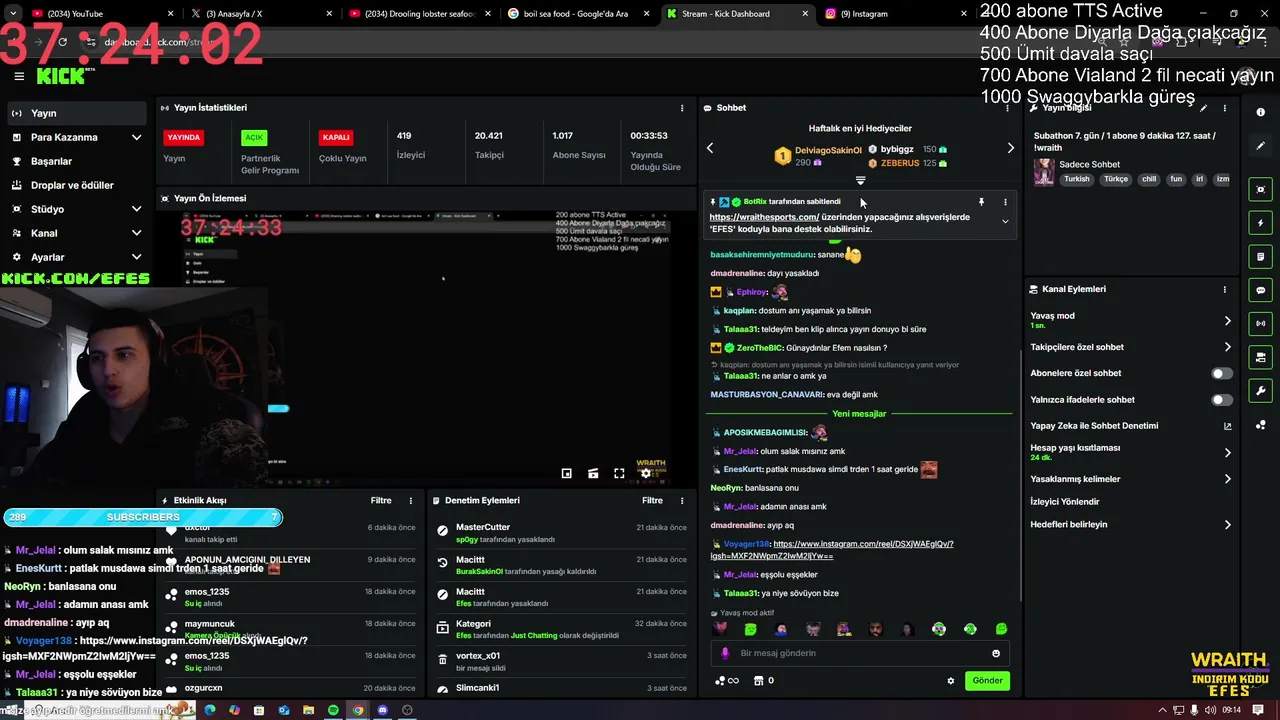Show next weekly top gifters page
1280x720 pixels.
pos(1010,148)
